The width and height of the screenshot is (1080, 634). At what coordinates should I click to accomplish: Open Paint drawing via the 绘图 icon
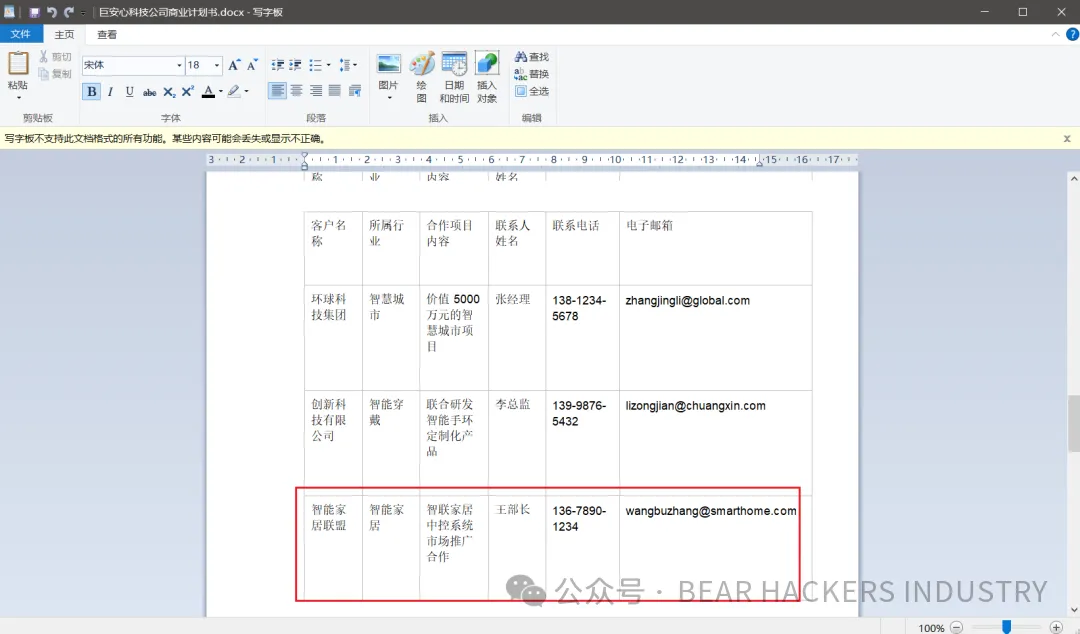click(x=421, y=66)
